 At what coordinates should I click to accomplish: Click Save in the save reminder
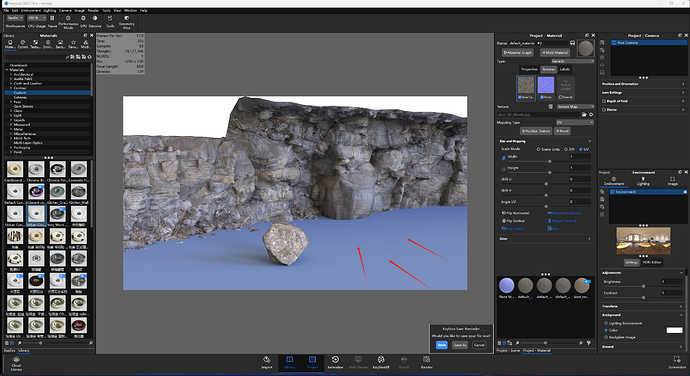[x=441, y=345]
